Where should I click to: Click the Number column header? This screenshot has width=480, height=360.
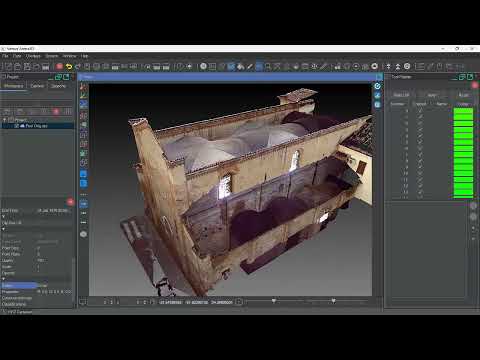[x=397, y=104]
